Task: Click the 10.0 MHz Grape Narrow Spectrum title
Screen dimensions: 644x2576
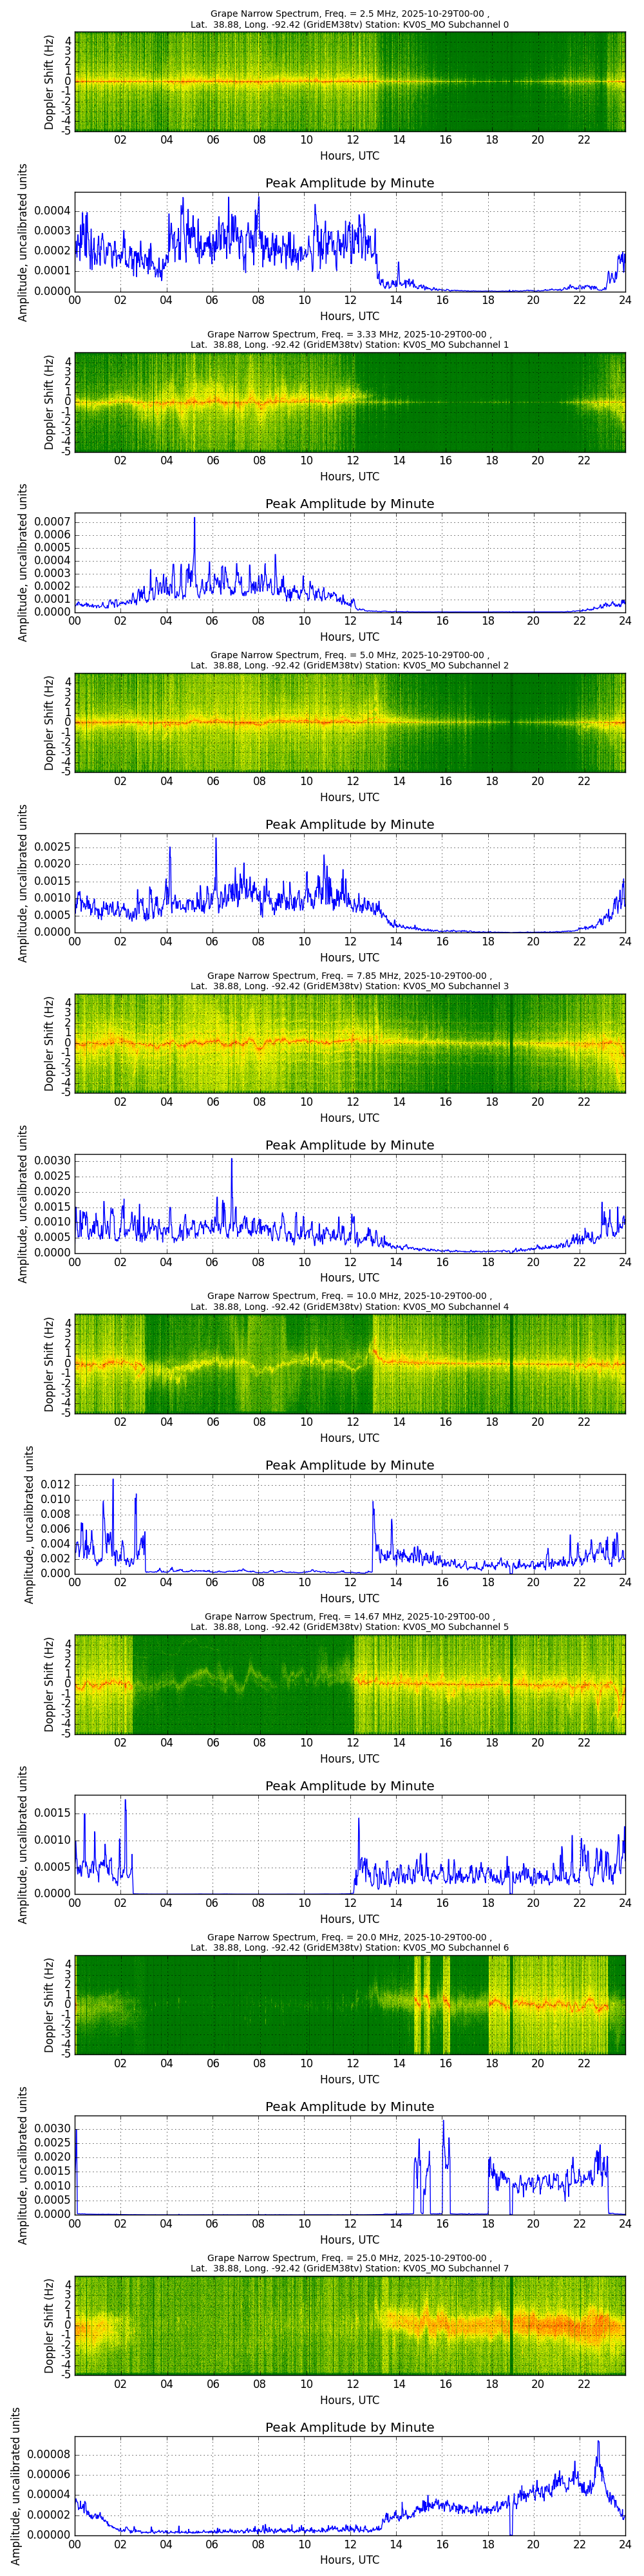Action: tap(350, 1301)
